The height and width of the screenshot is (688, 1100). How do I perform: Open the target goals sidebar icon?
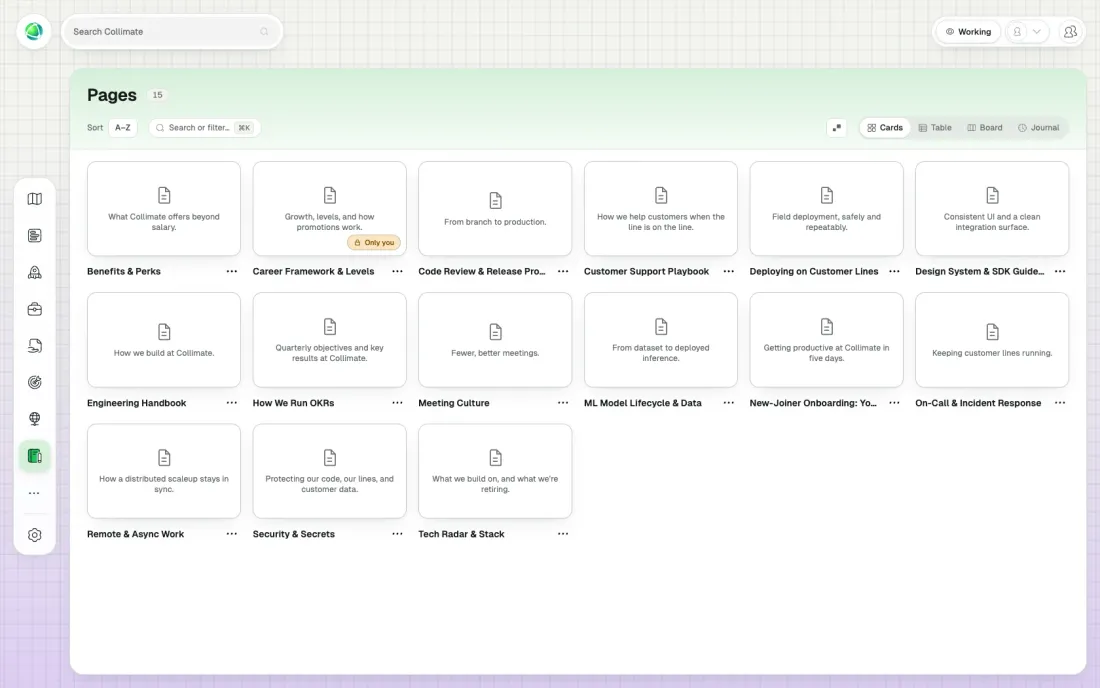(34, 382)
